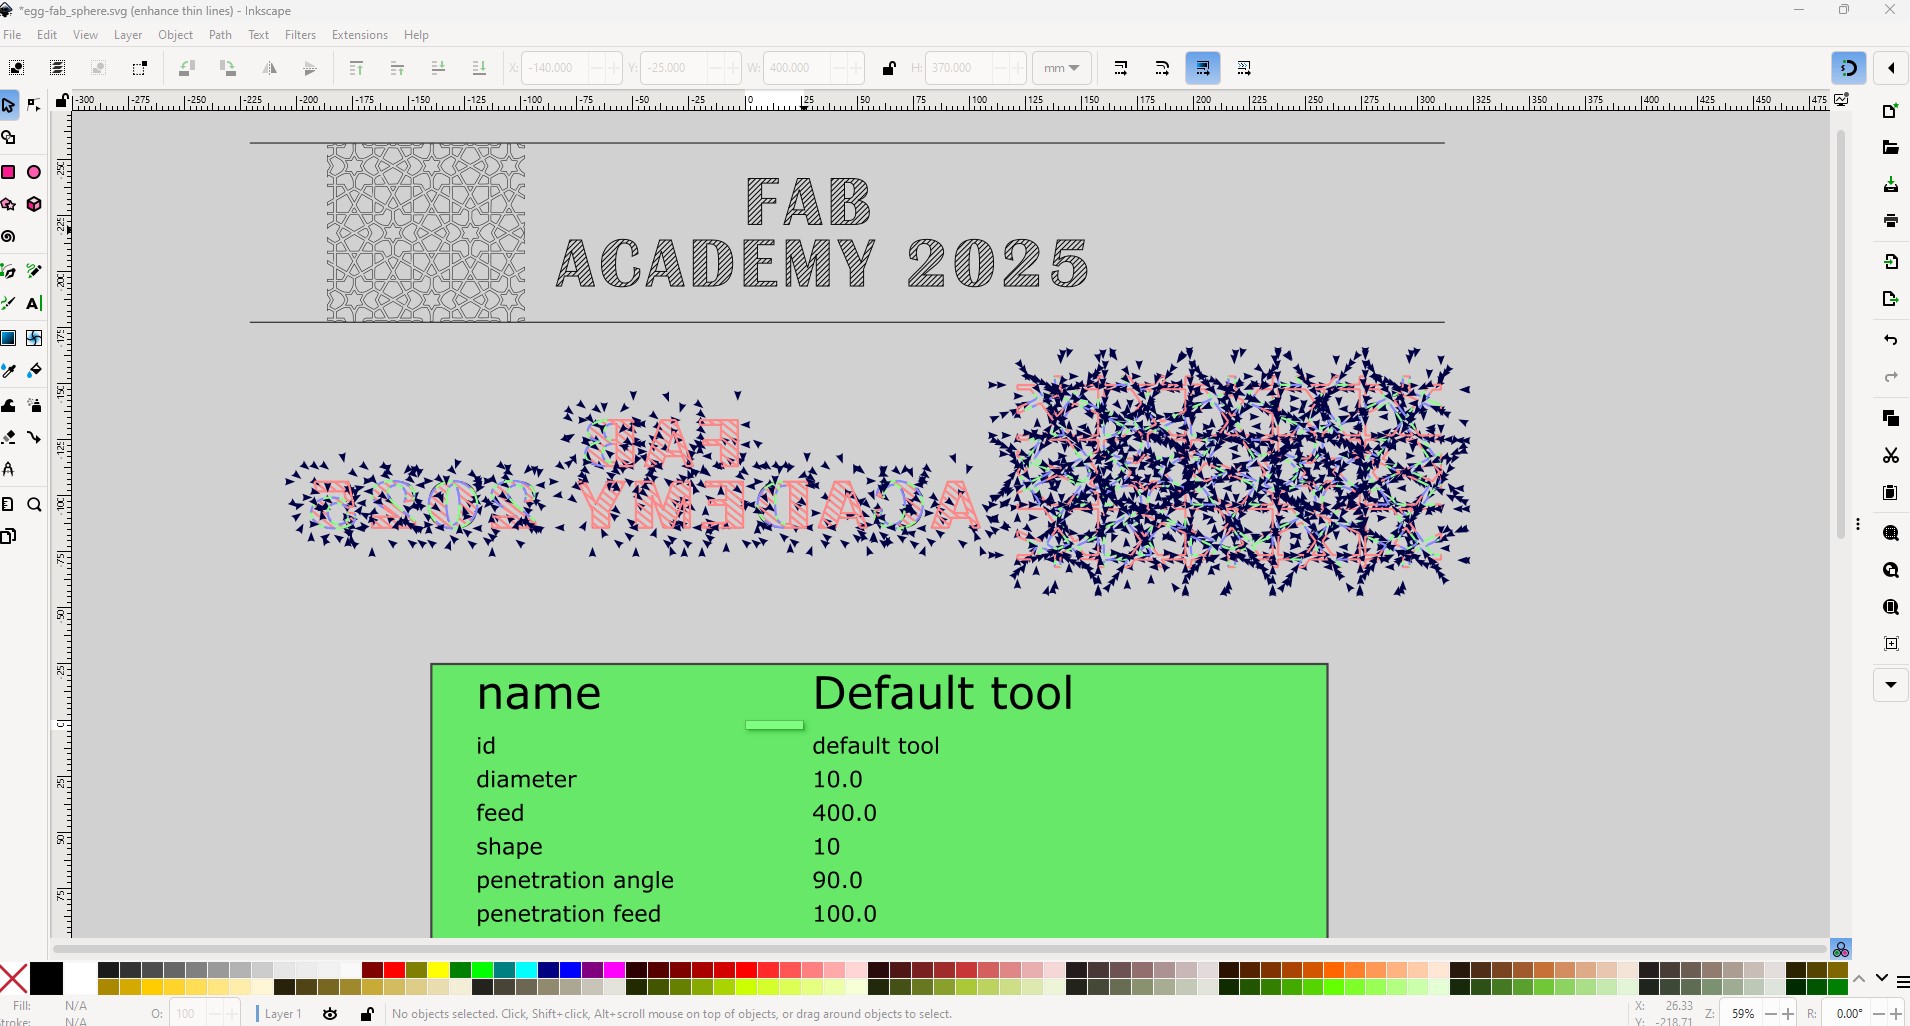Select the Spray tool

point(34,405)
